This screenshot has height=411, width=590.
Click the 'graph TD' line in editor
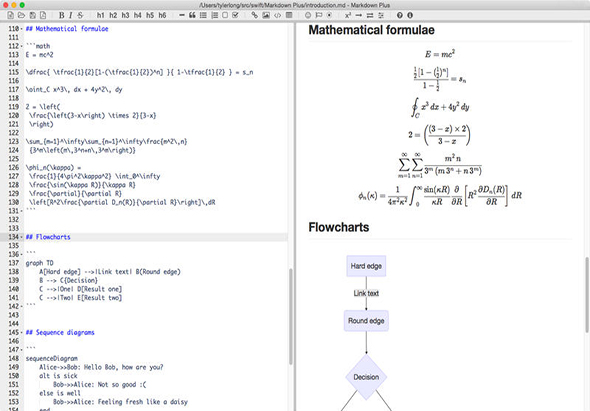[40, 263]
